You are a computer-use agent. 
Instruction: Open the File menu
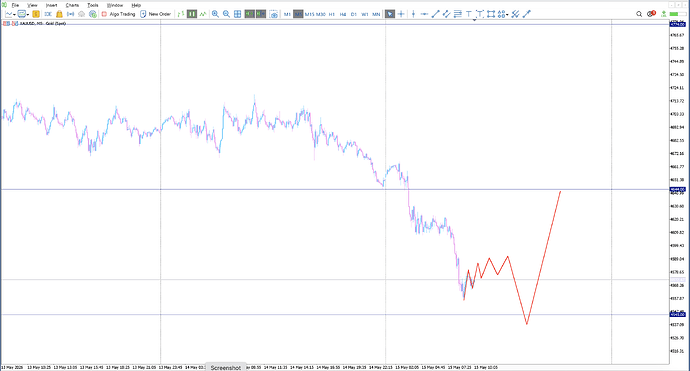coord(15,5)
